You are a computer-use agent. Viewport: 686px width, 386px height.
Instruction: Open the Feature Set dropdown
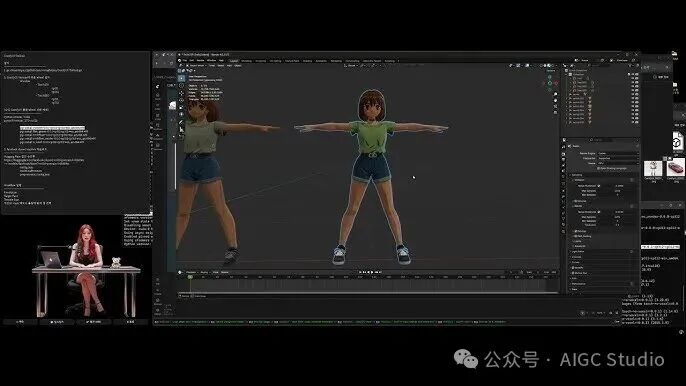click(x=618, y=158)
